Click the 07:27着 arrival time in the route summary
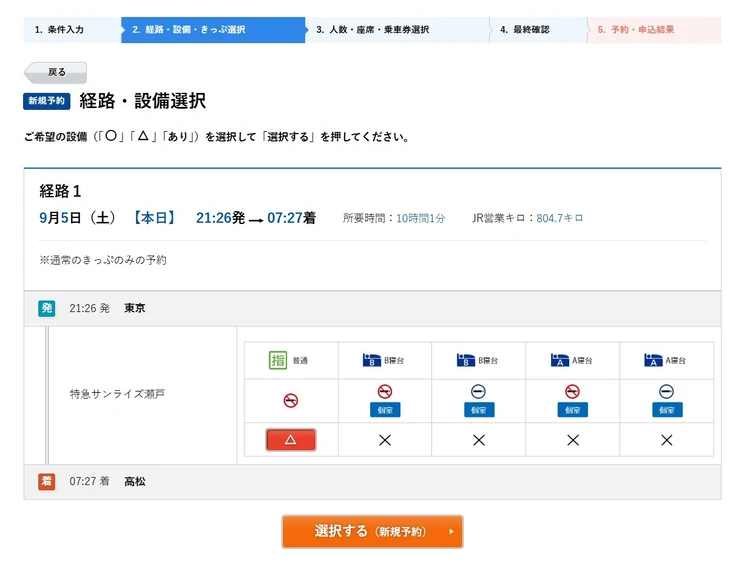Image resolution: width=750 pixels, height=570 pixels. (291, 218)
